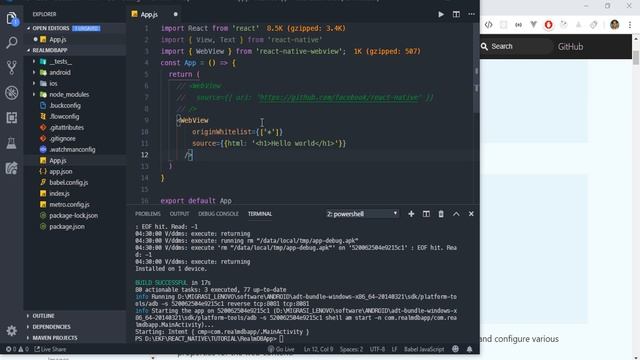Open .gitignore in the explorer
Viewport: 640px width, 360px height.
point(75,138)
